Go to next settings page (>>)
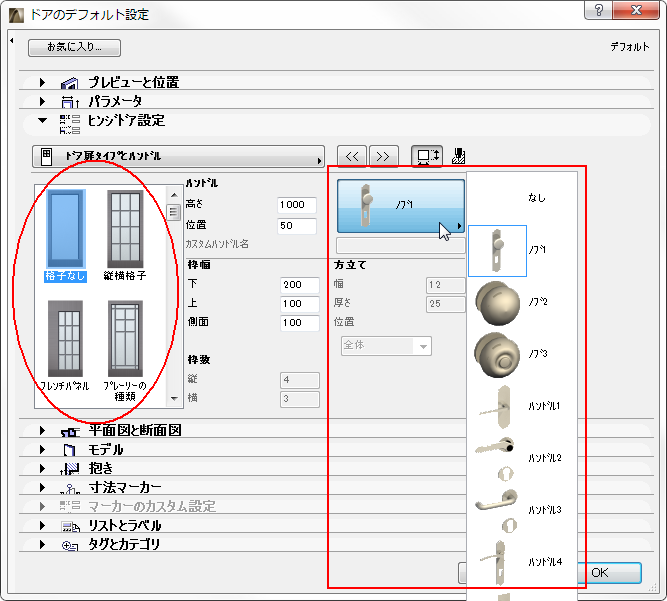Image resolution: width=667 pixels, height=601 pixels. click(x=383, y=157)
